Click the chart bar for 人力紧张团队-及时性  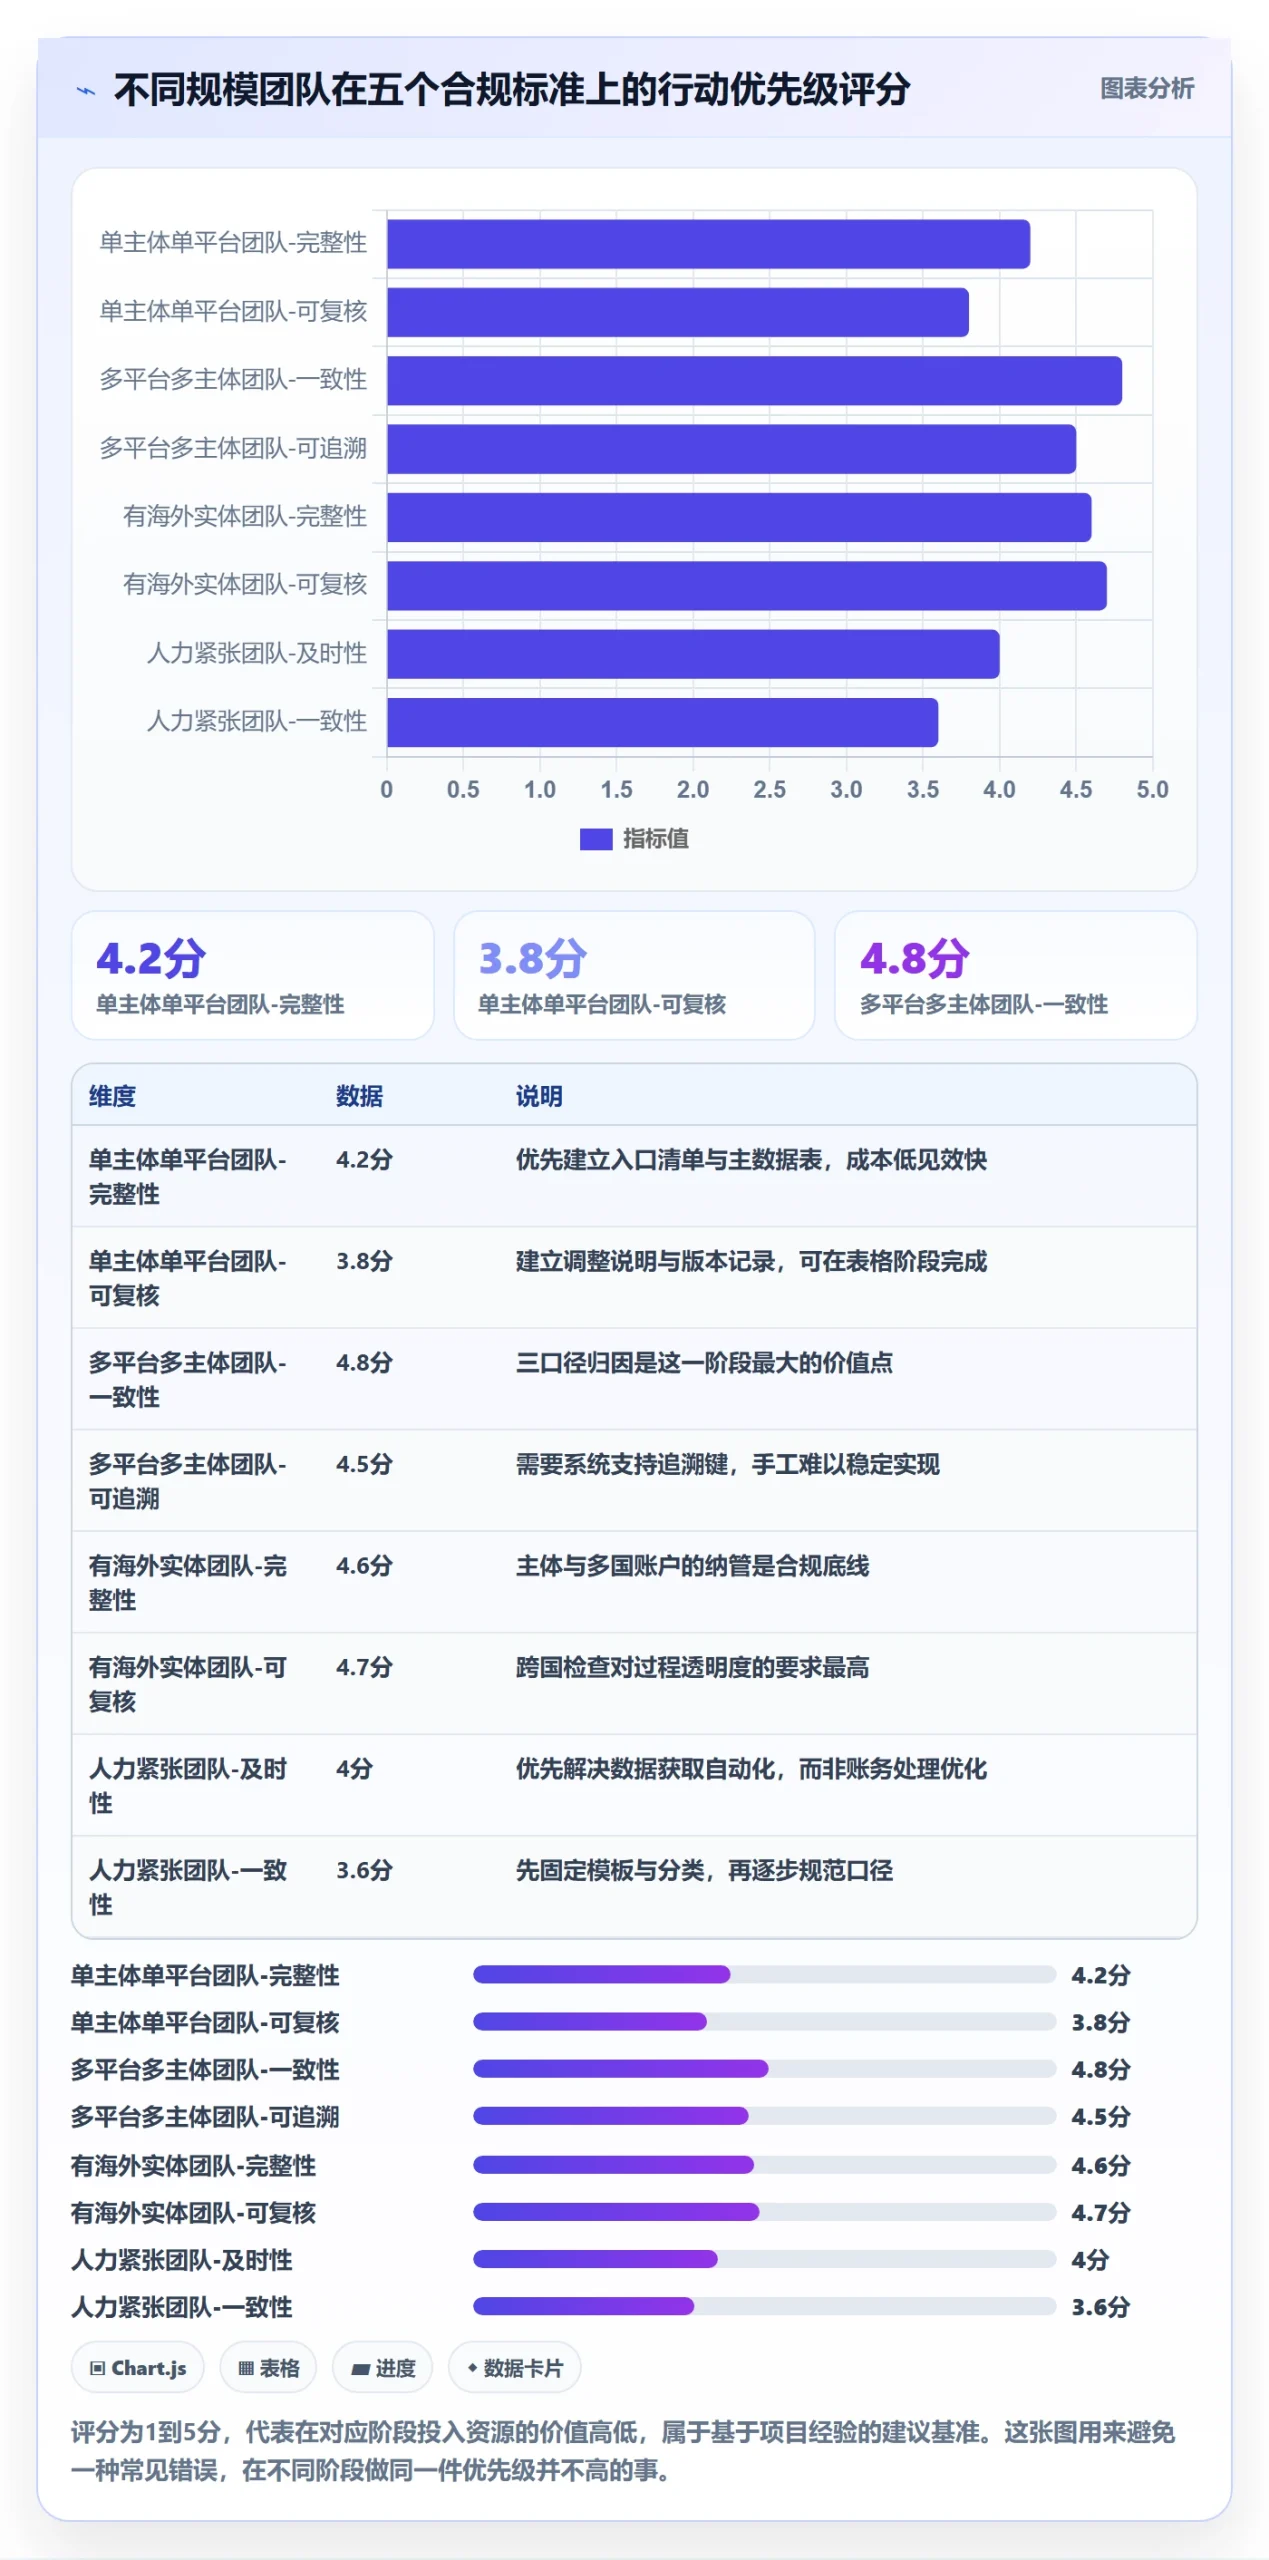693,654
